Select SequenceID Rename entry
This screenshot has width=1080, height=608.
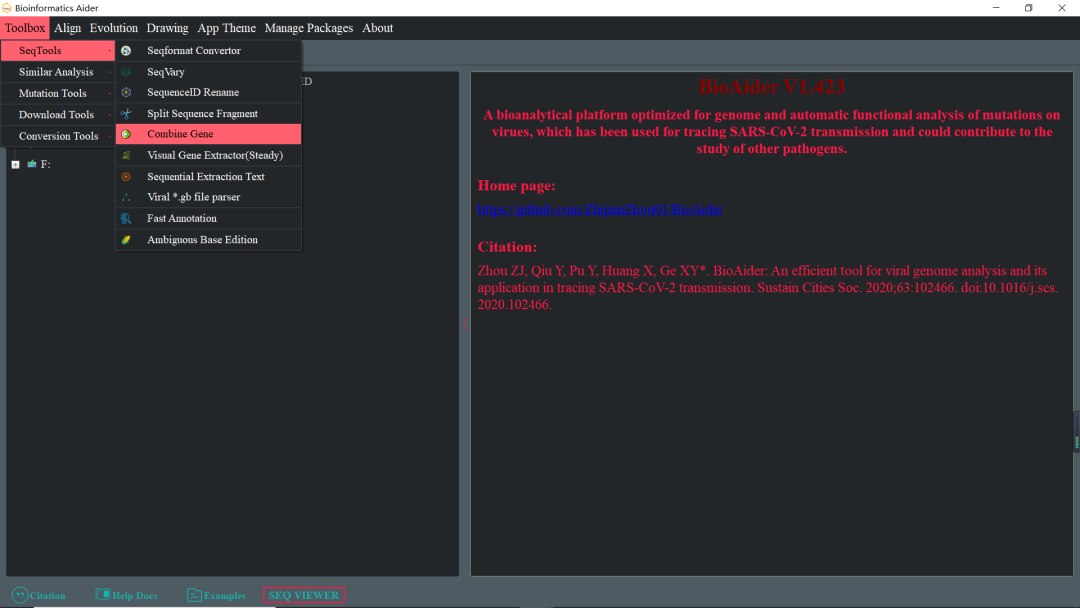[x=209, y=92]
